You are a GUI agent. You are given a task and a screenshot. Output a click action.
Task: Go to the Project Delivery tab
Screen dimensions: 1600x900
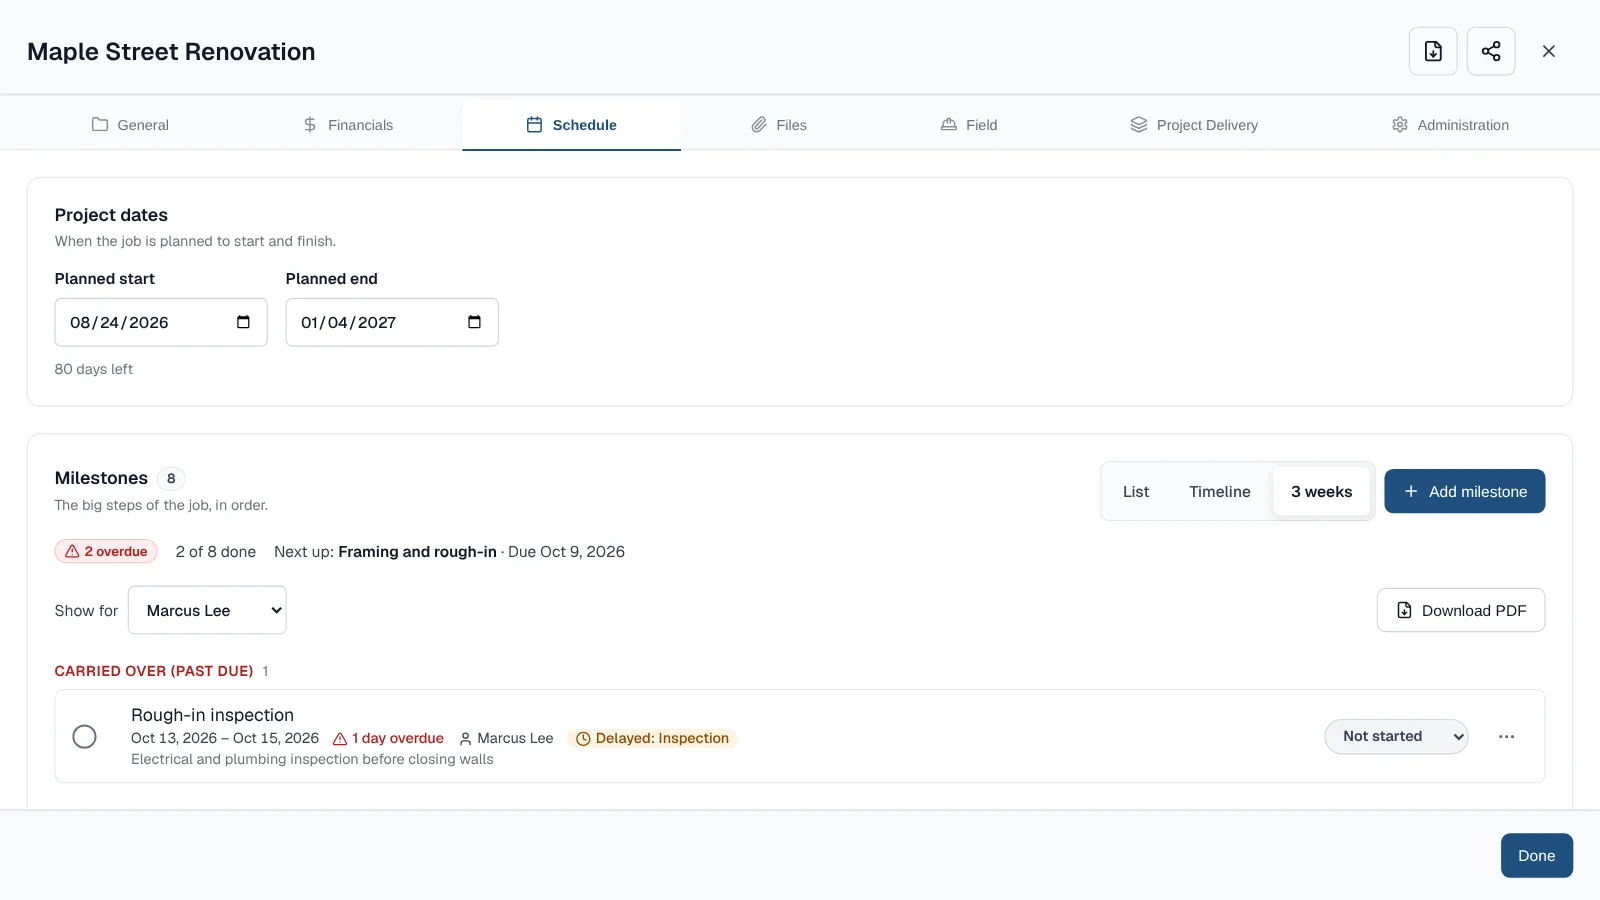[1194, 125]
